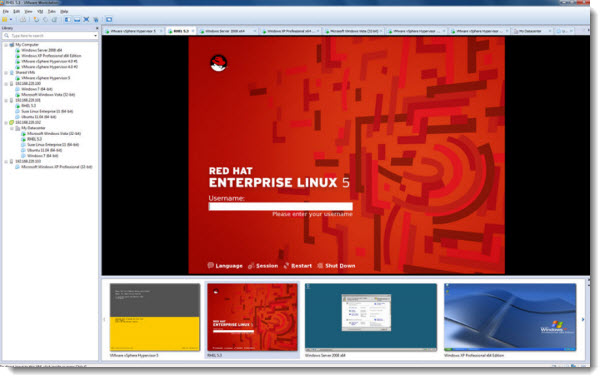Screen dimensions: 605x382
Task: Select Microsoft Windows XP Professional (32-bit) in library
Action: [57, 167]
